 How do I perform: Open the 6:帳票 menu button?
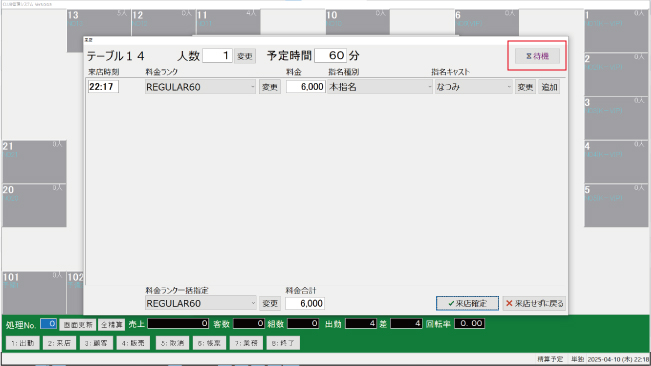point(209,343)
